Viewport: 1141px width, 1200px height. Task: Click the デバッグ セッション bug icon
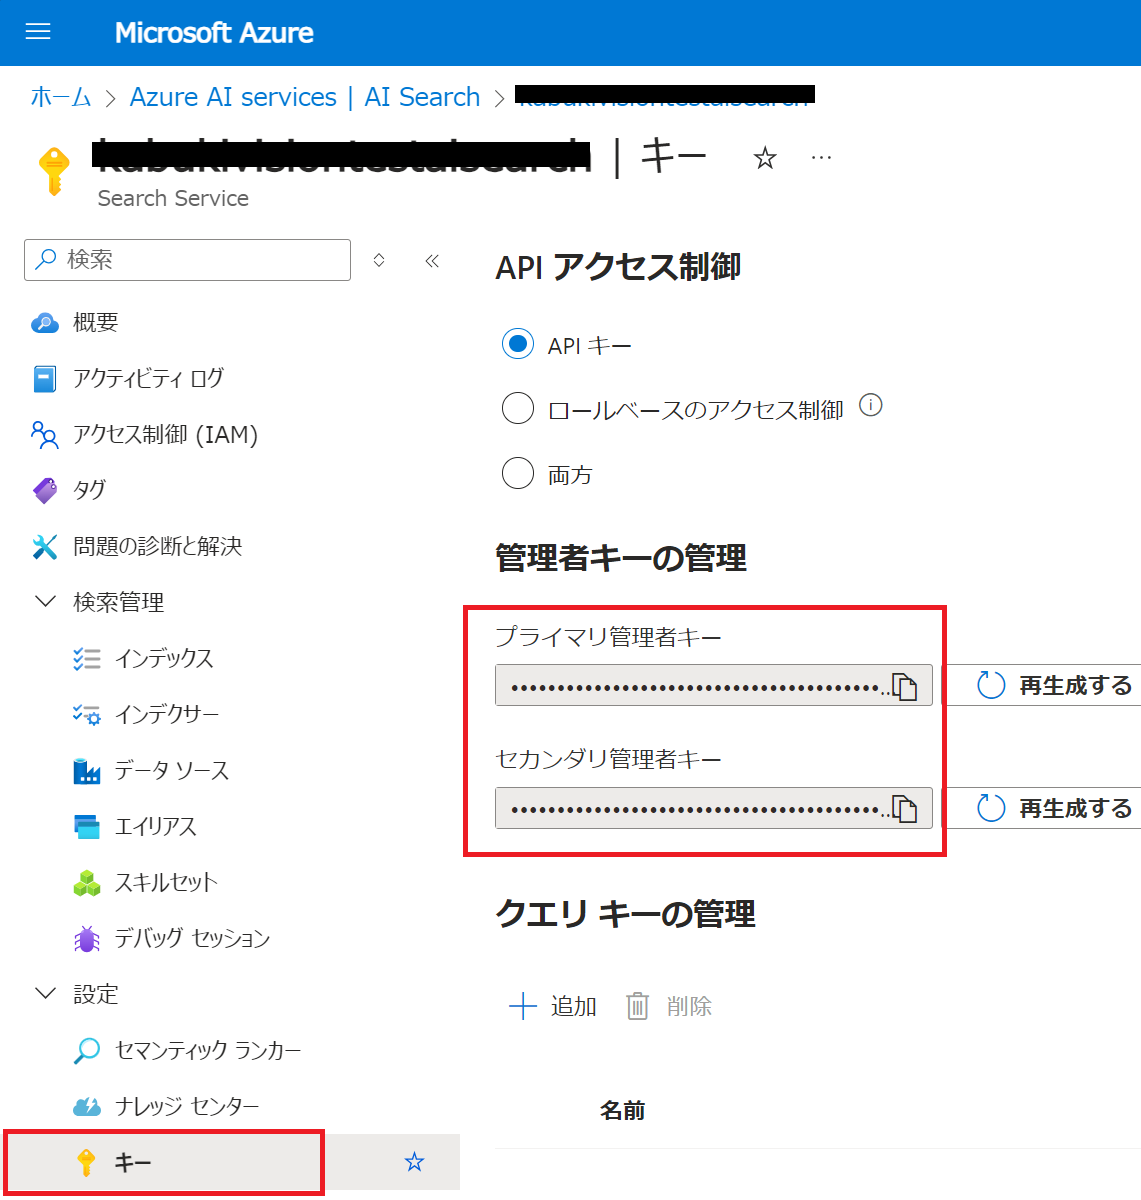tap(87, 938)
